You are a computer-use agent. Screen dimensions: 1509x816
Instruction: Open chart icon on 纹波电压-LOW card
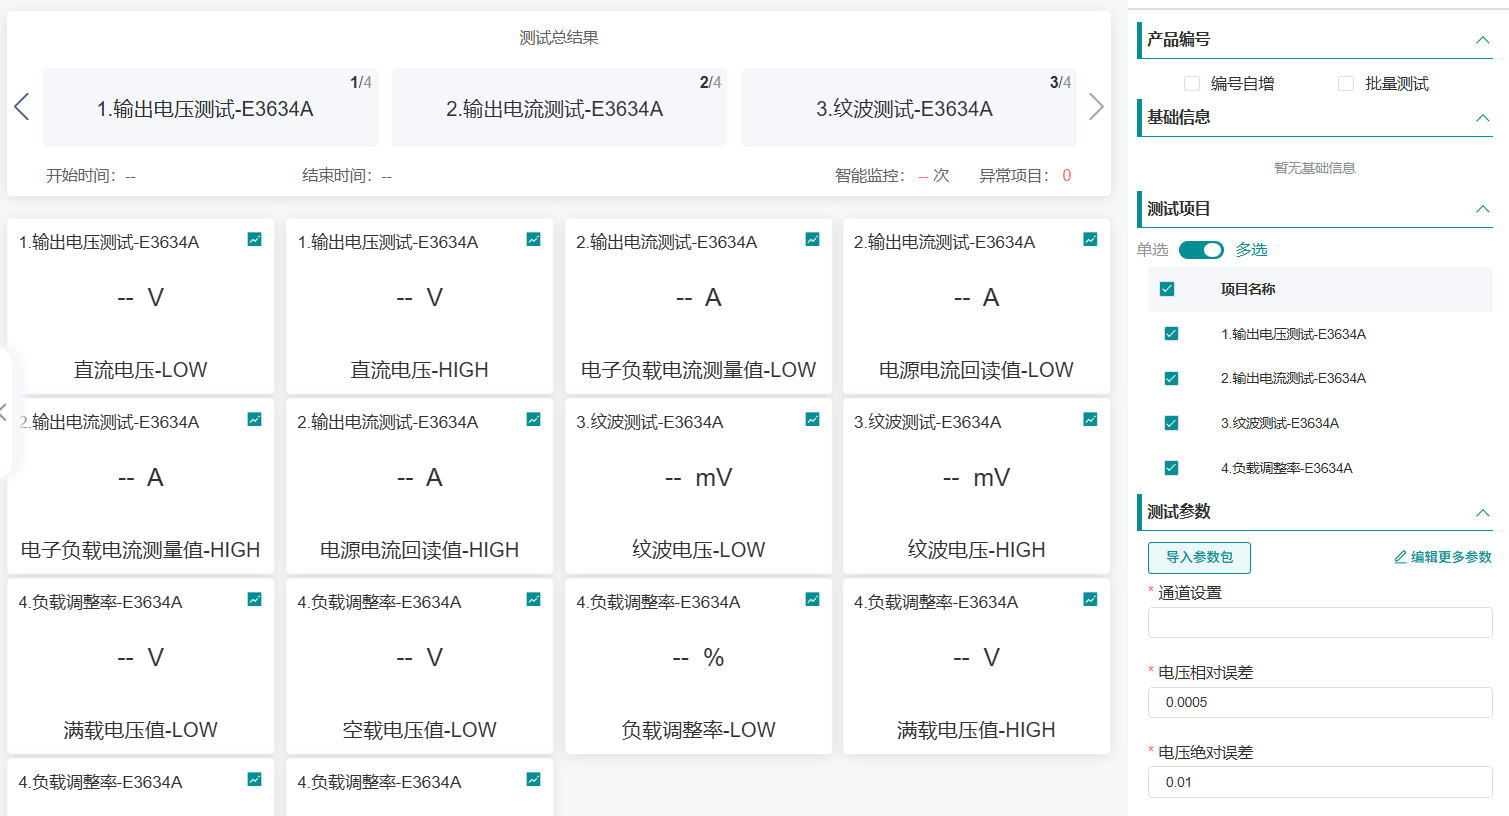click(x=813, y=419)
